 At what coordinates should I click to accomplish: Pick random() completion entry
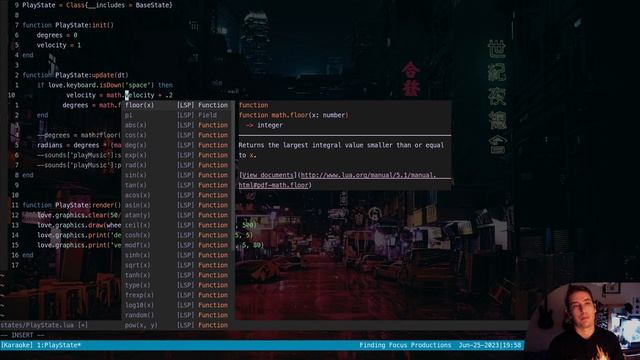178,315
